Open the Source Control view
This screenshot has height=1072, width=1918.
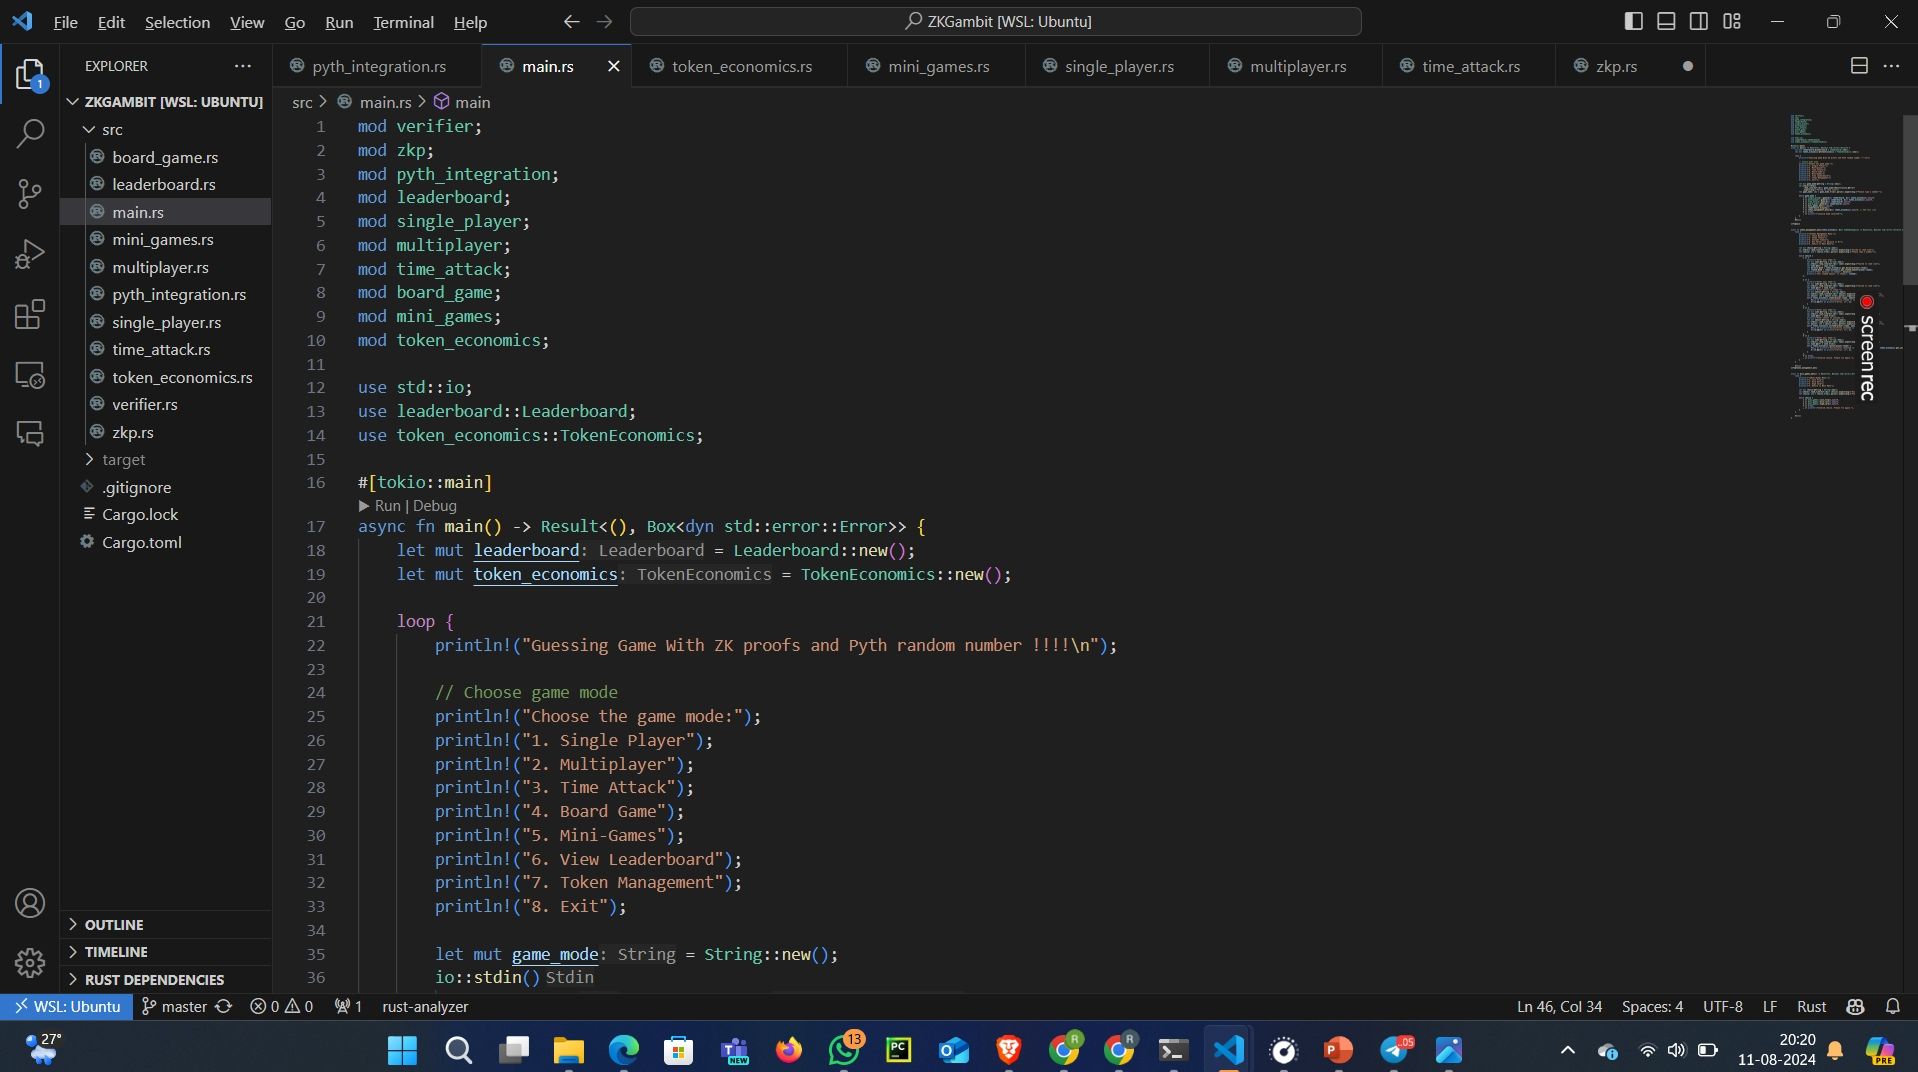click(30, 193)
